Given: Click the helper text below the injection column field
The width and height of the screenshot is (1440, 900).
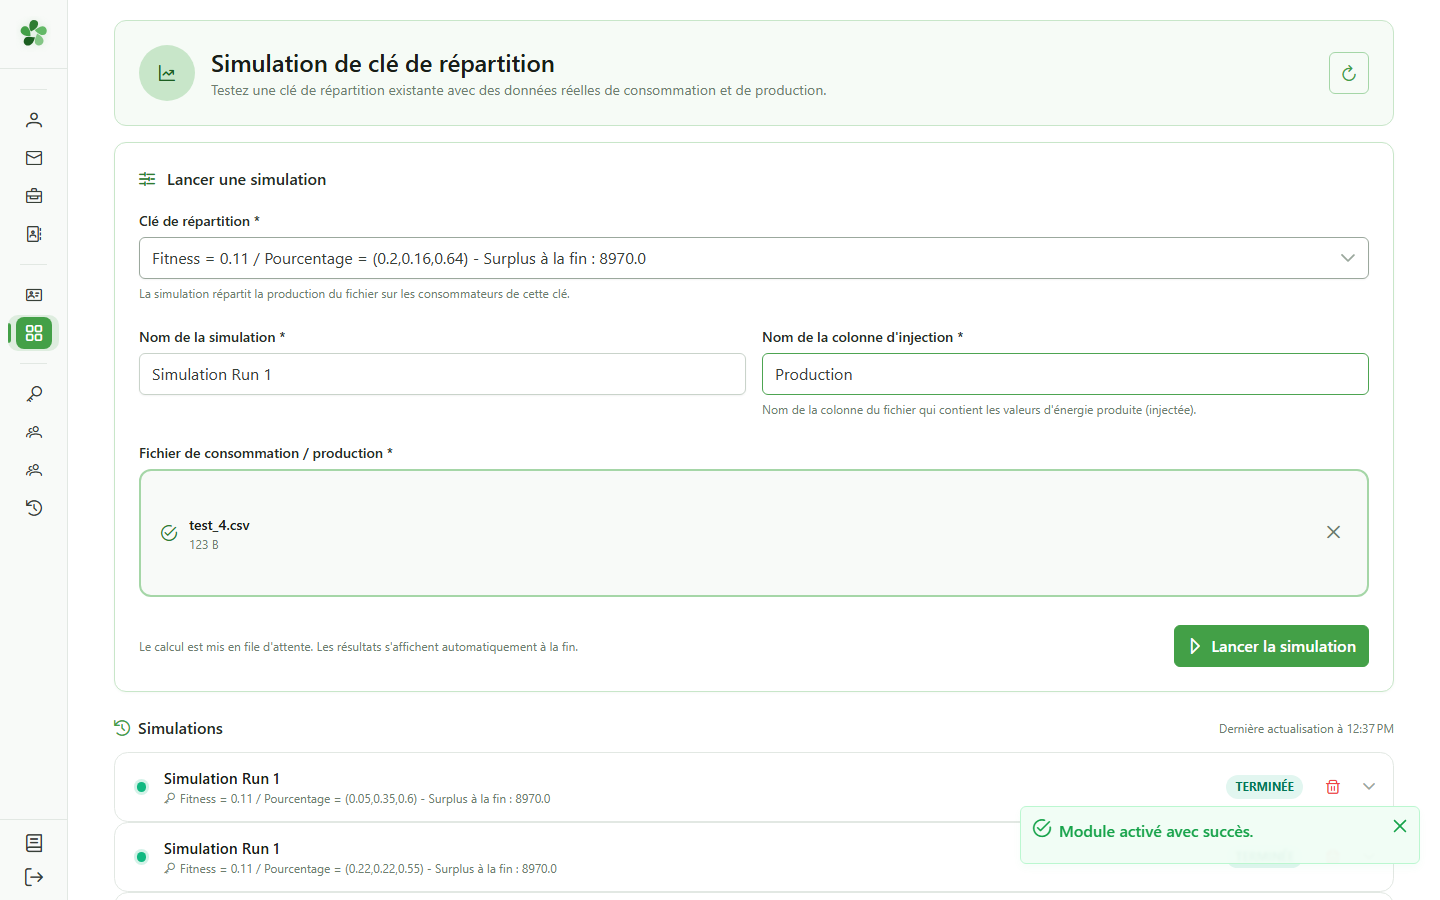Looking at the screenshot, I should (979, 410).
